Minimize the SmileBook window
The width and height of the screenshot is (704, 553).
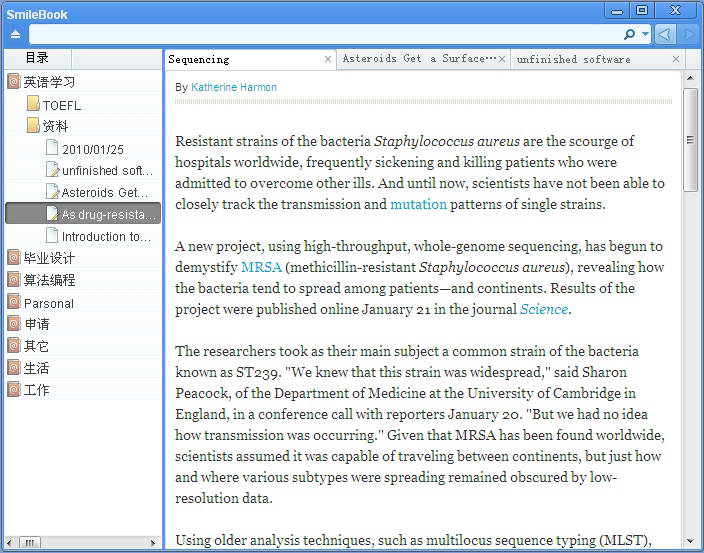617,10
